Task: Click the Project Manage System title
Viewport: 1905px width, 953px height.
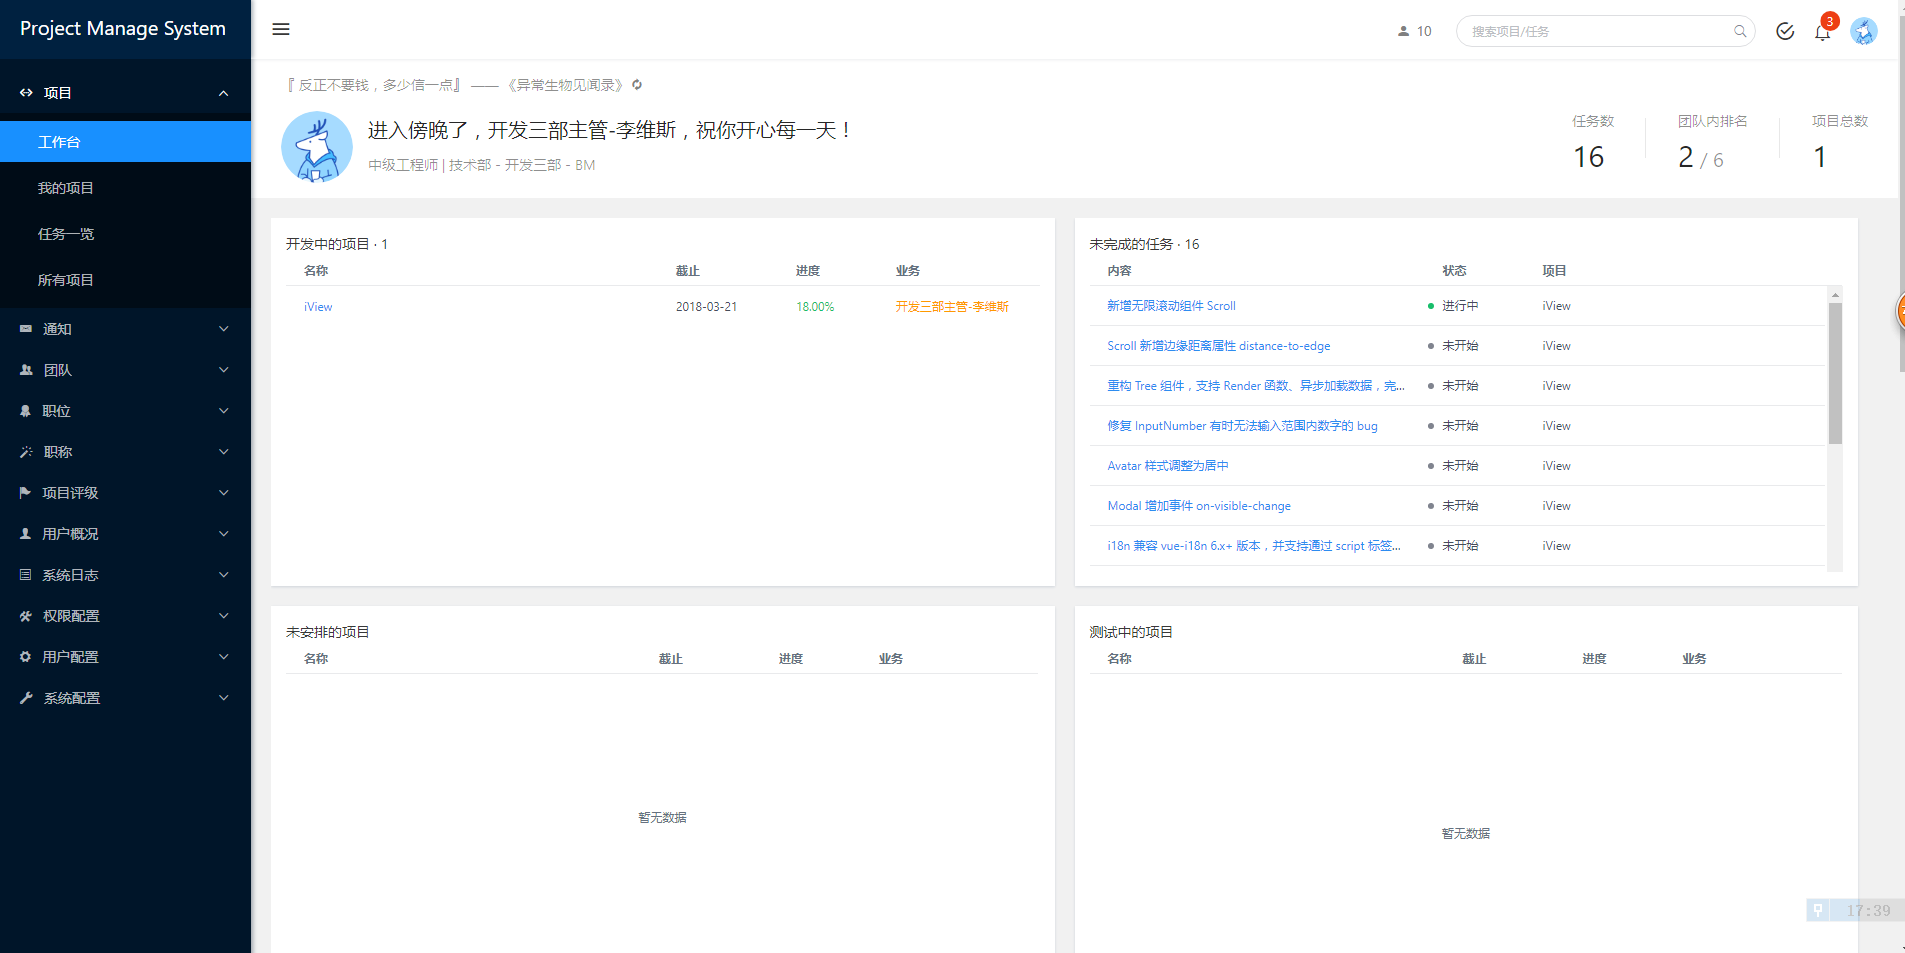Action: coord(123,29)
